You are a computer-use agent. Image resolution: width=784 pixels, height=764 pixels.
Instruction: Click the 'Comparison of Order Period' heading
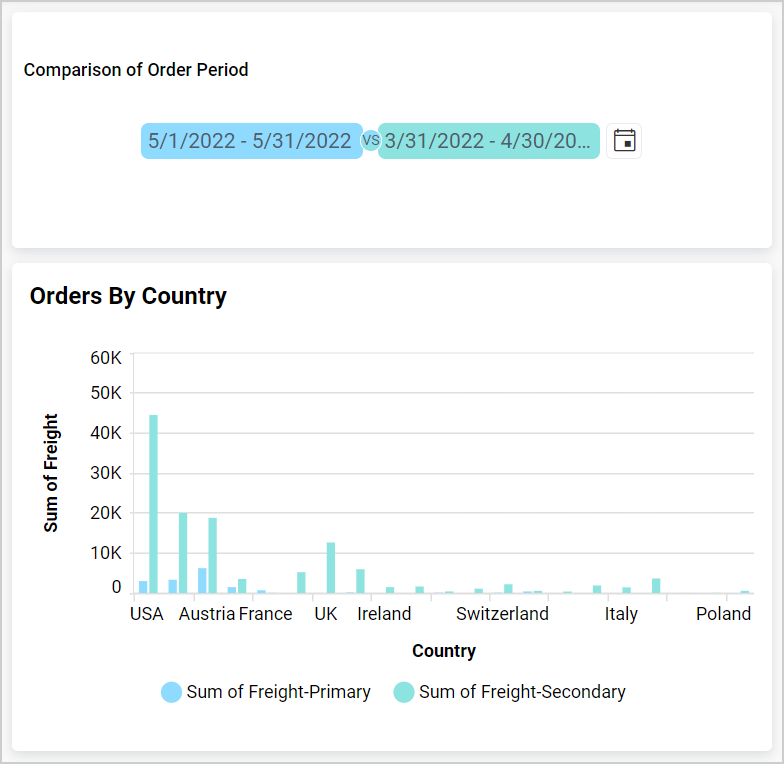click(x=136, y=70)
